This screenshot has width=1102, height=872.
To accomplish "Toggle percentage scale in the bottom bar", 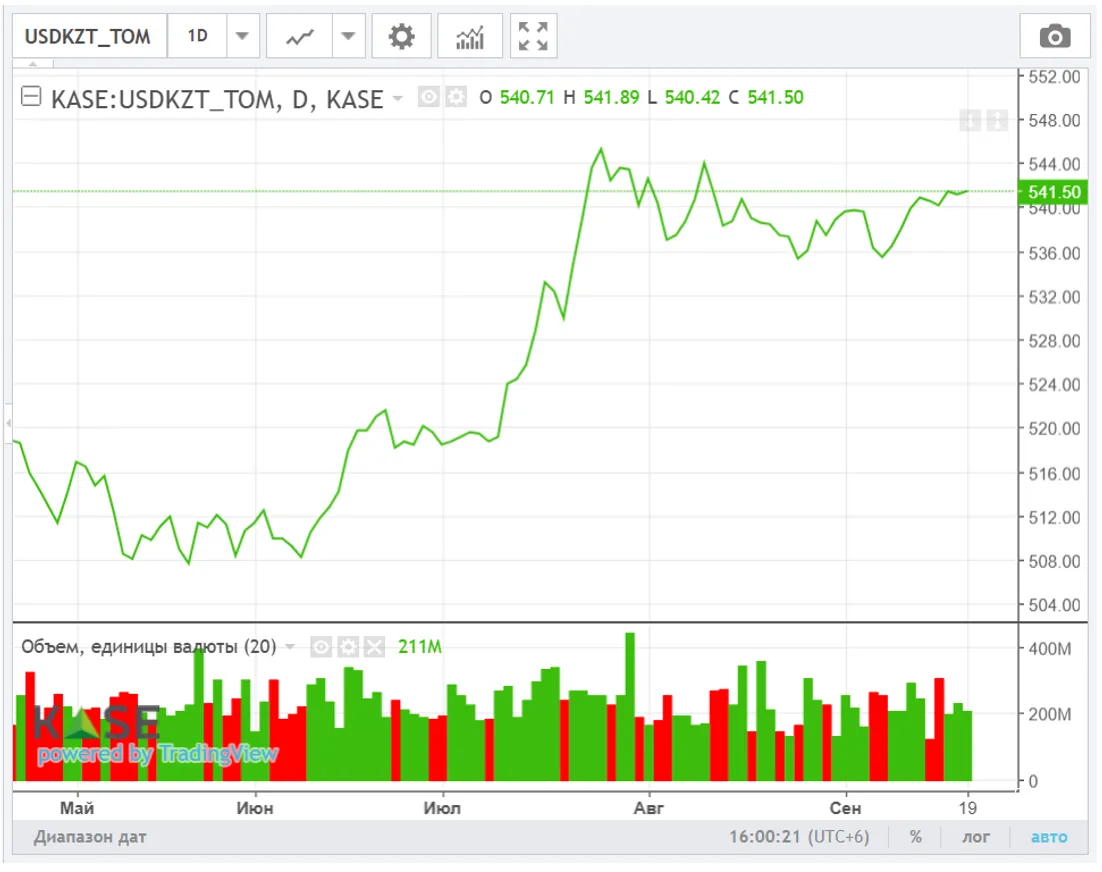I will (915, 837).
